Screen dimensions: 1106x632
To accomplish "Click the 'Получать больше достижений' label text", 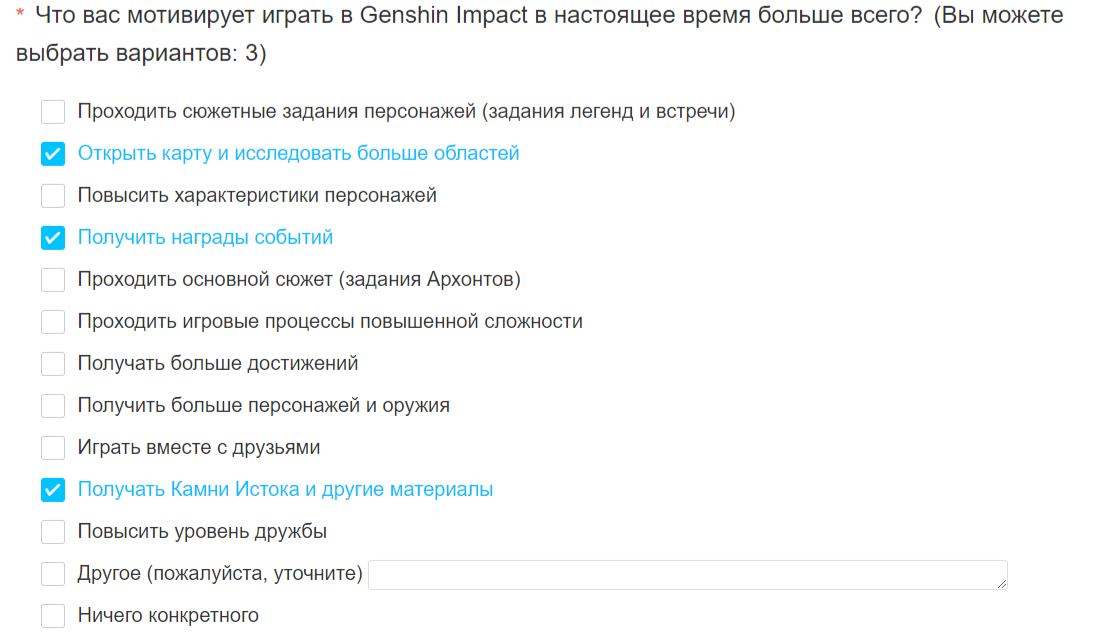I will tap(218, 363).
